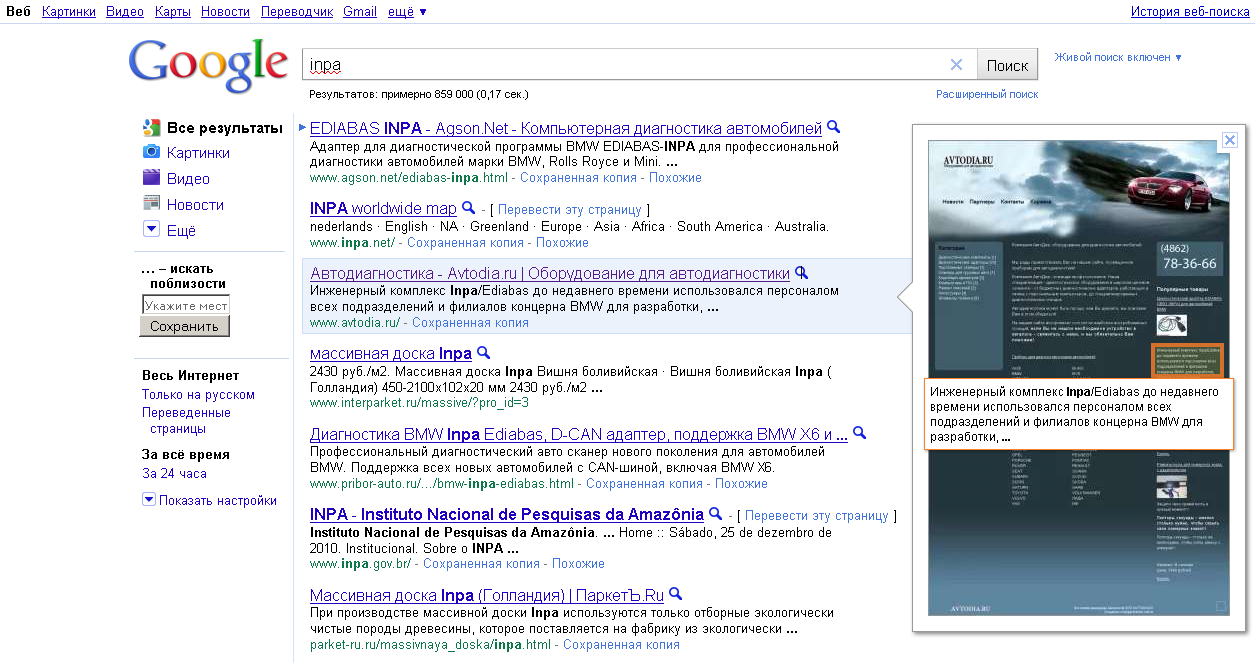Expand the Ещё sidebar category
Viewport: 1255px width, 663px height.
tap(152, 229)
